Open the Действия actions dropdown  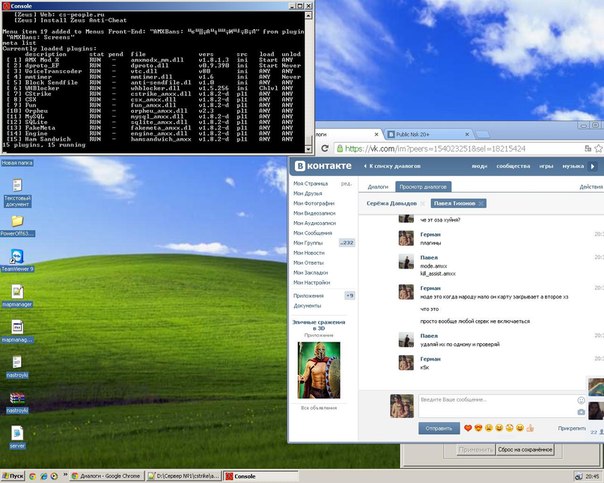click(x=591, y=187)
